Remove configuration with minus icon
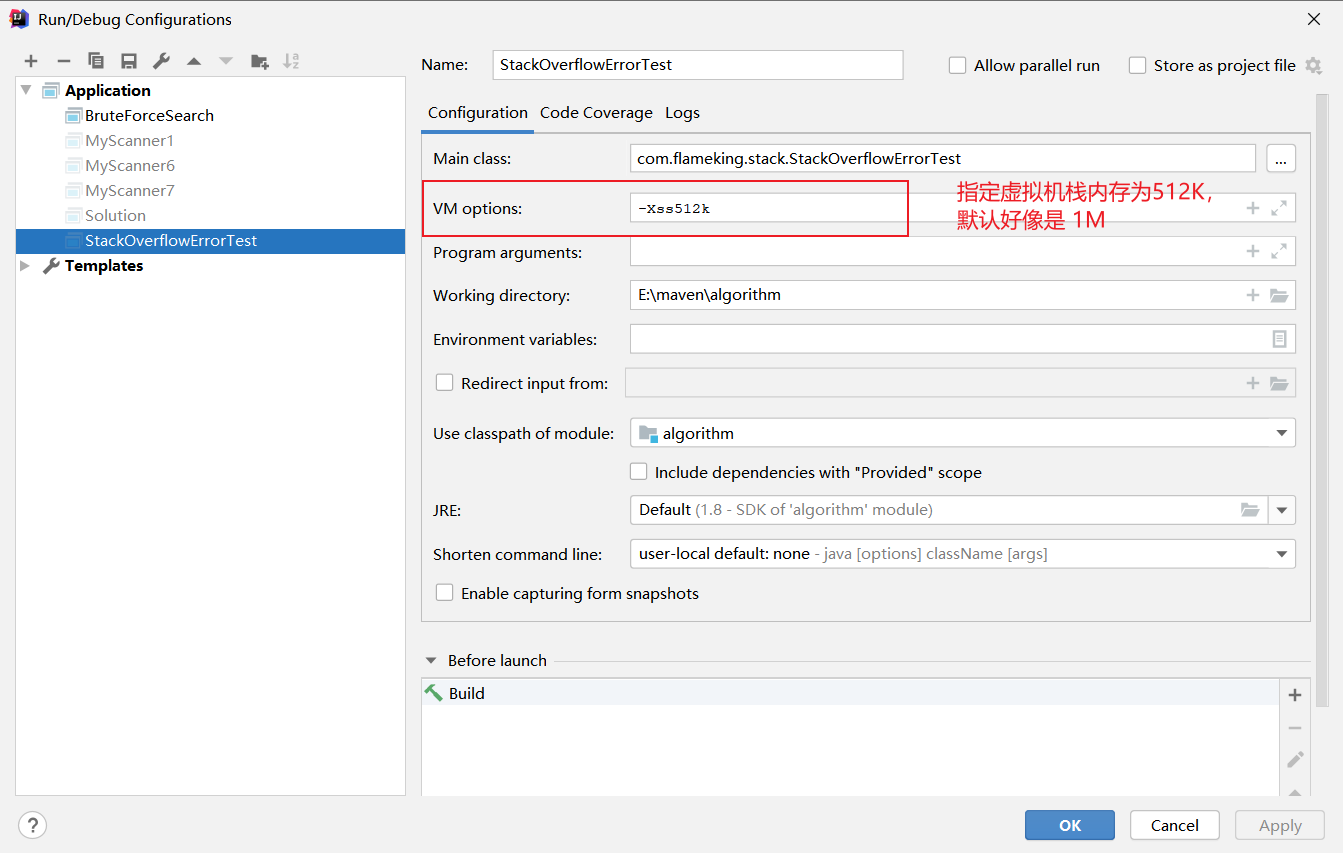Screen dimensions: 1343x853 click(63, 61)
